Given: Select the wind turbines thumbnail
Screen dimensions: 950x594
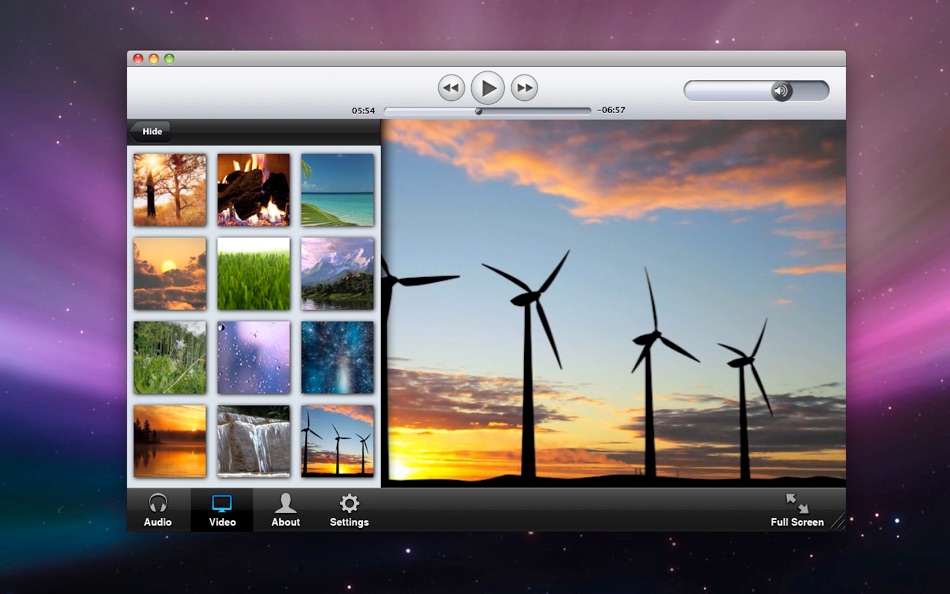Looking at the screenshot, I should point(337,440).
